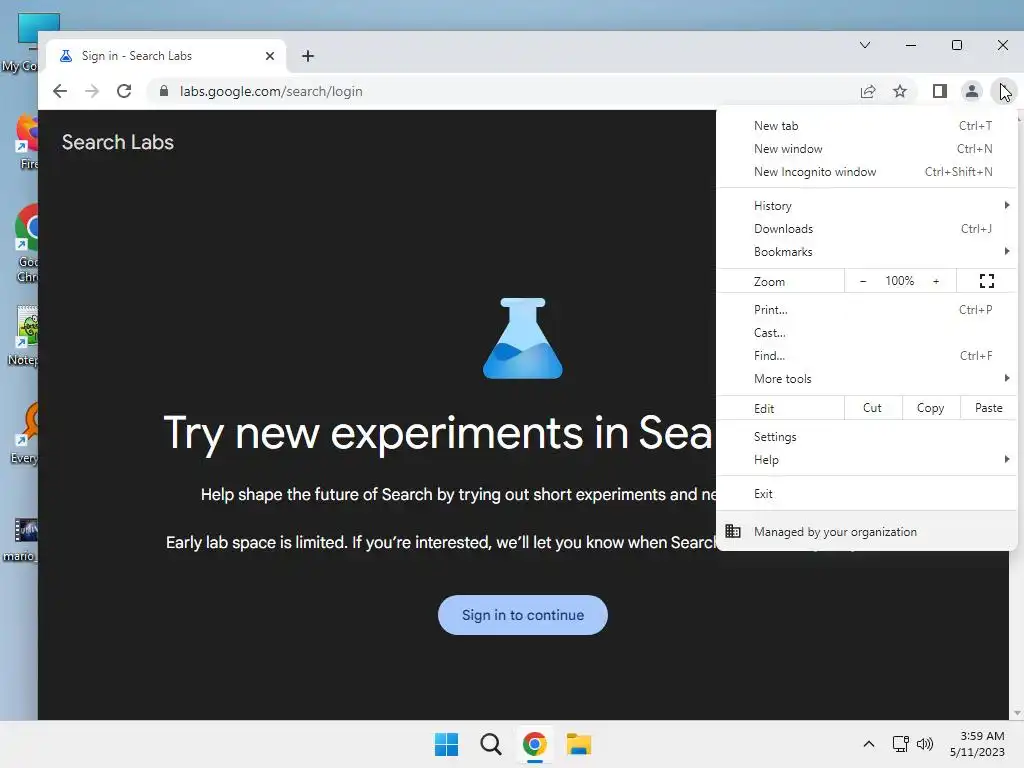Choose Exit from the Chrome menu
Viewport: 1024px width, 768px height.
(x=867, y=494)
